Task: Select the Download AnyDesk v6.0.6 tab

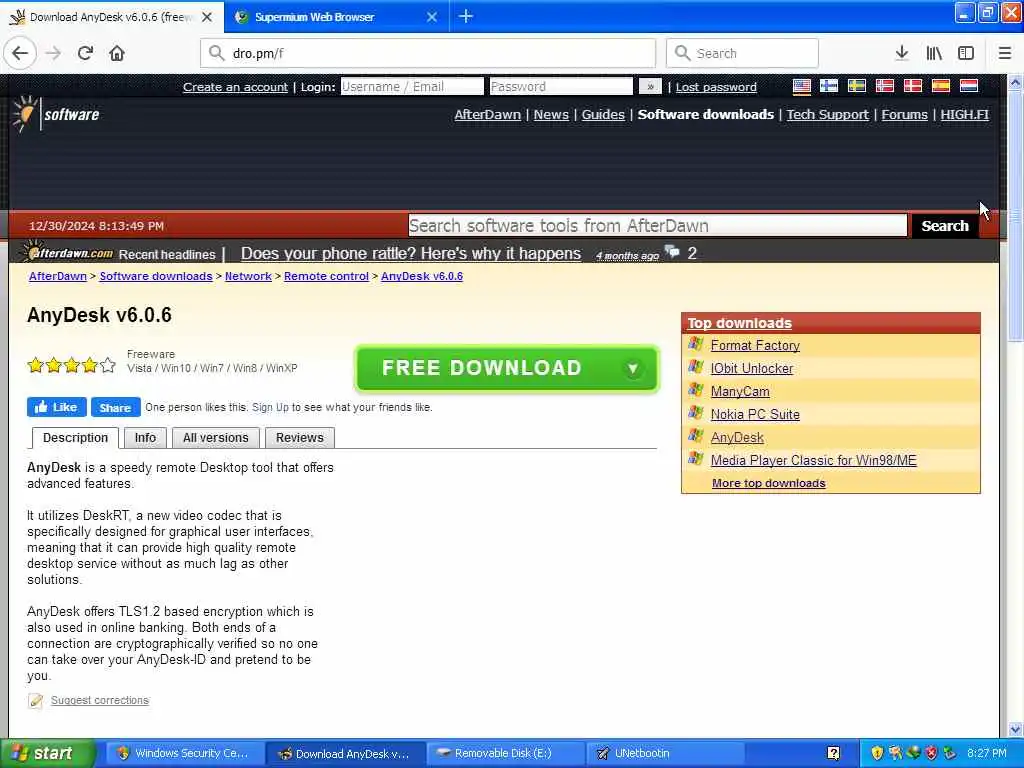Action: [110, 17]
